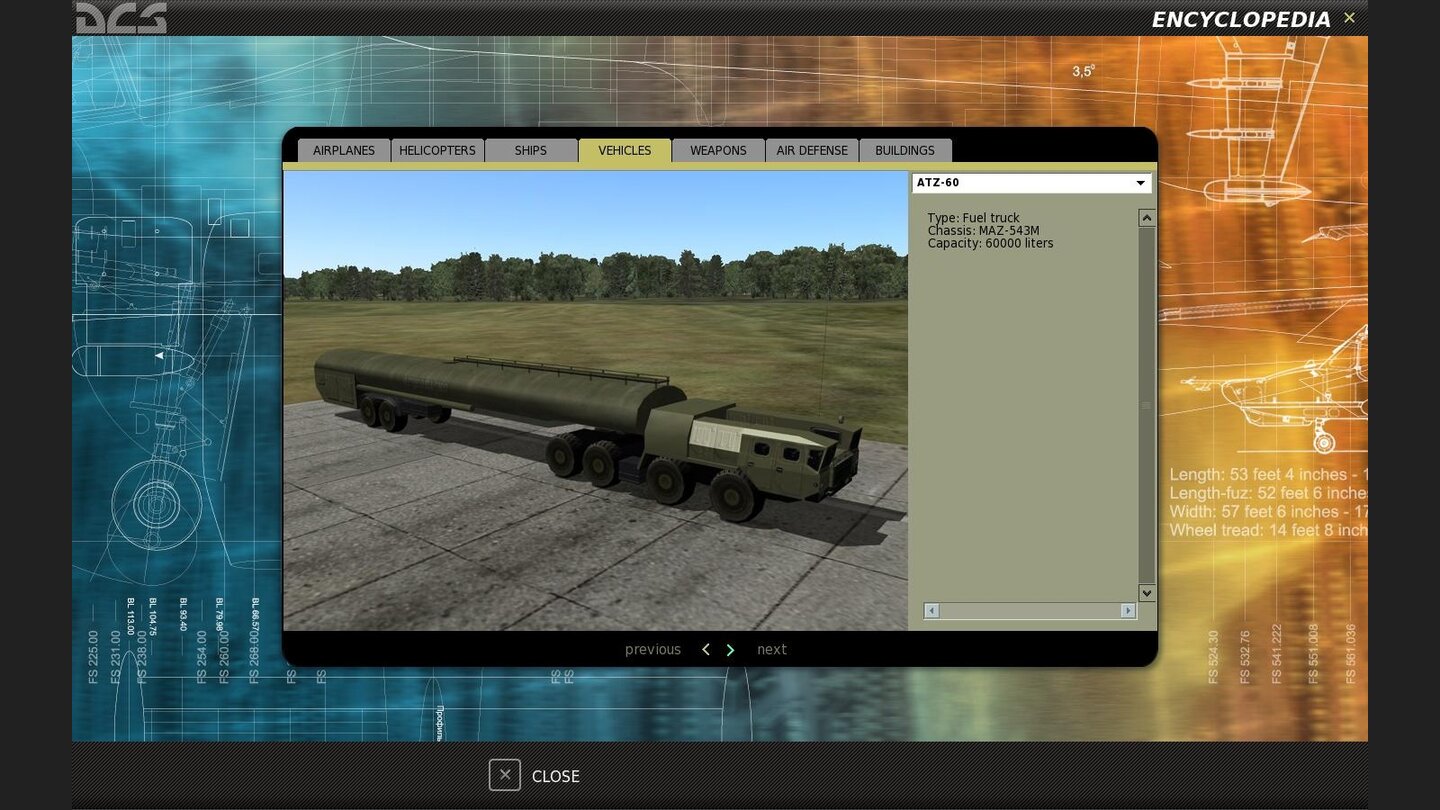Click the ENCYCLOPEDIA title text

click(x=1241, y=20)
